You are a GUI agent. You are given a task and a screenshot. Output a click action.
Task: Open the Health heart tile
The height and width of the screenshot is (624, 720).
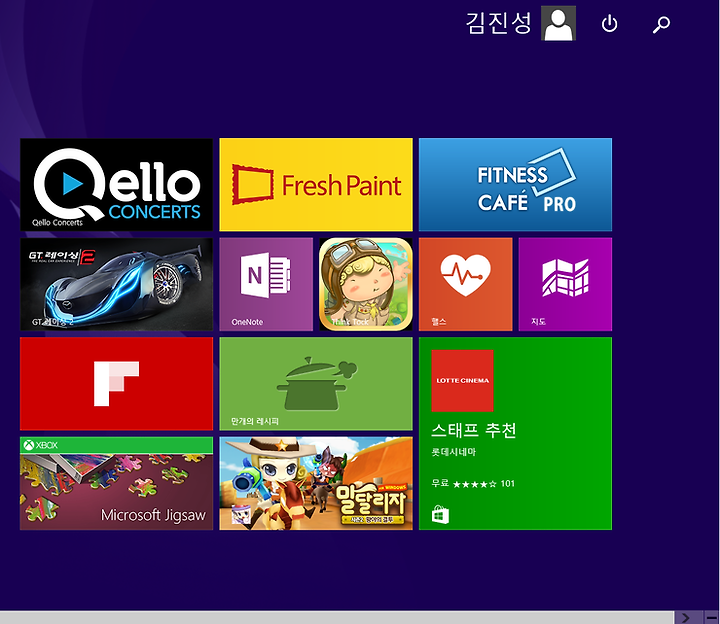466,284
